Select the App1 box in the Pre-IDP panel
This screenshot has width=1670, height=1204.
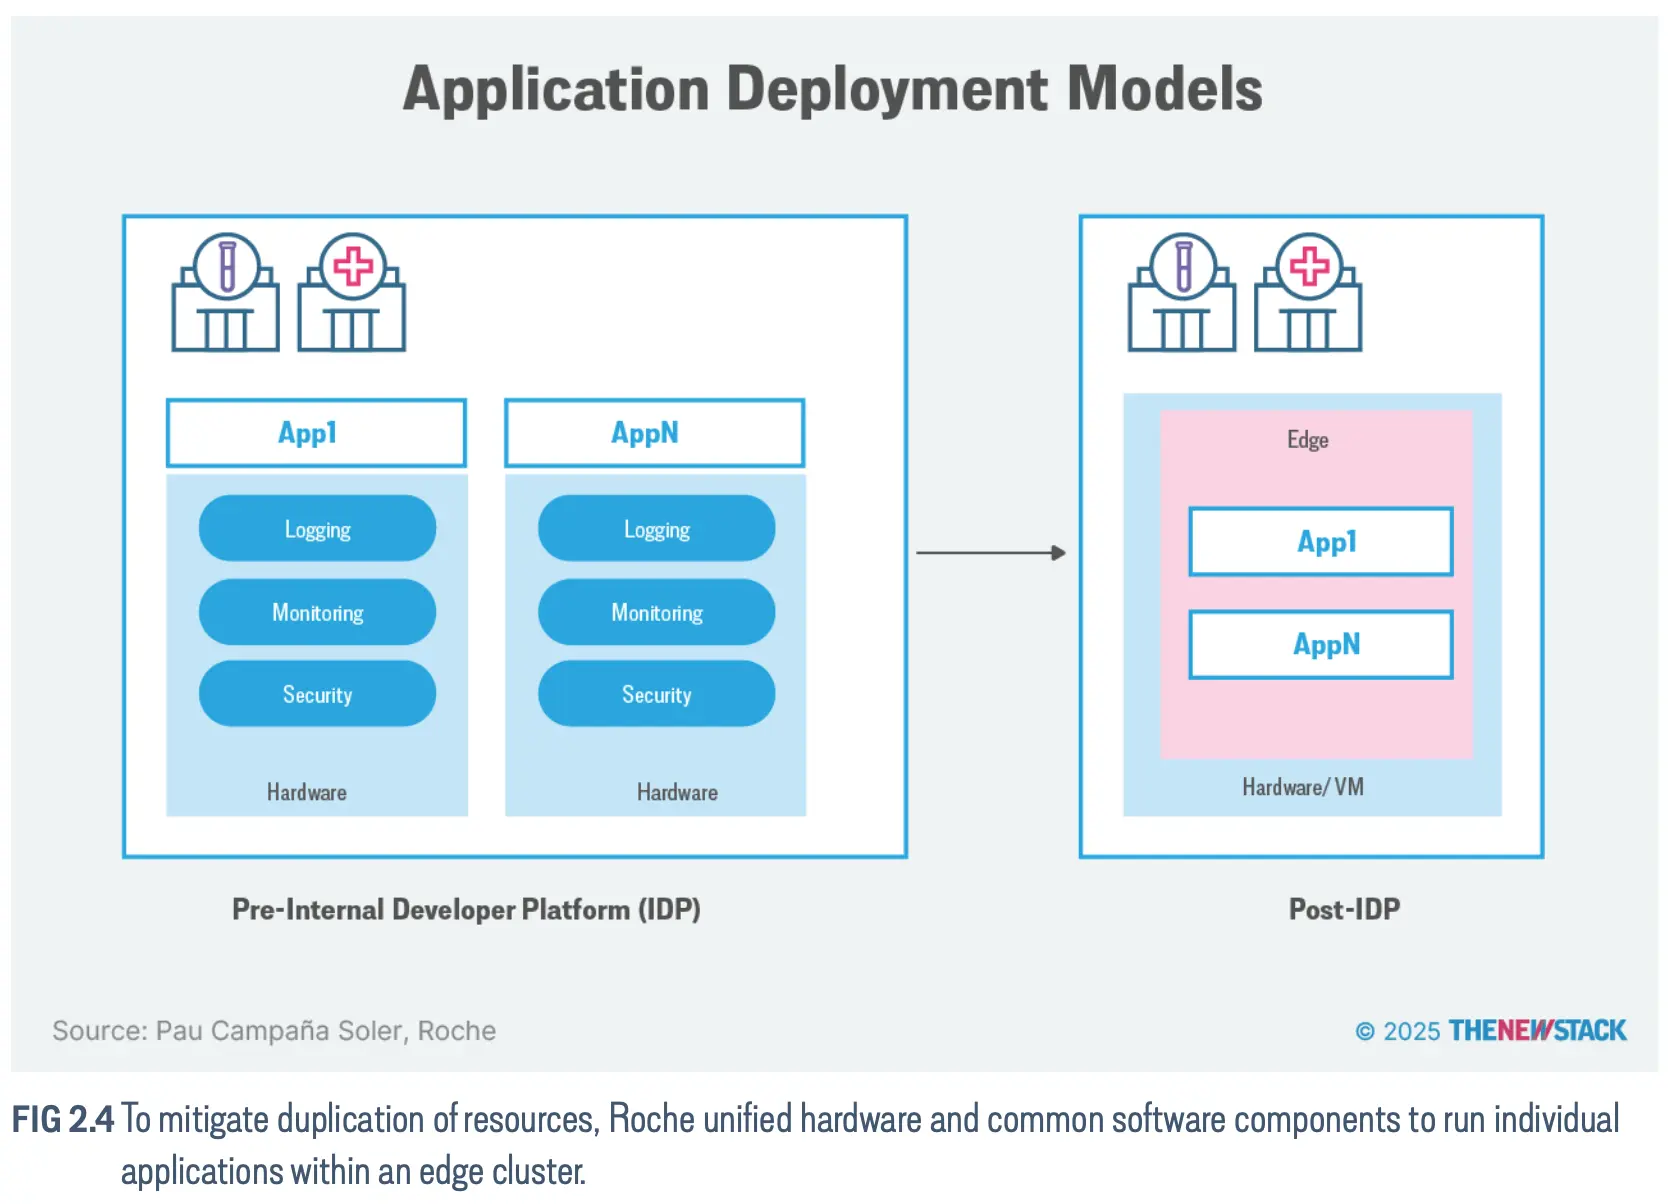coord(316,433)
